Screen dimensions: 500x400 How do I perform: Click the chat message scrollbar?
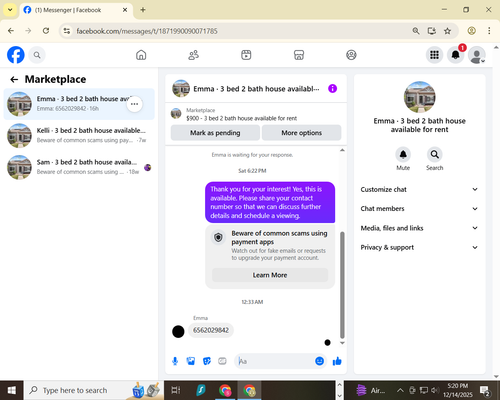coord(342,285)
